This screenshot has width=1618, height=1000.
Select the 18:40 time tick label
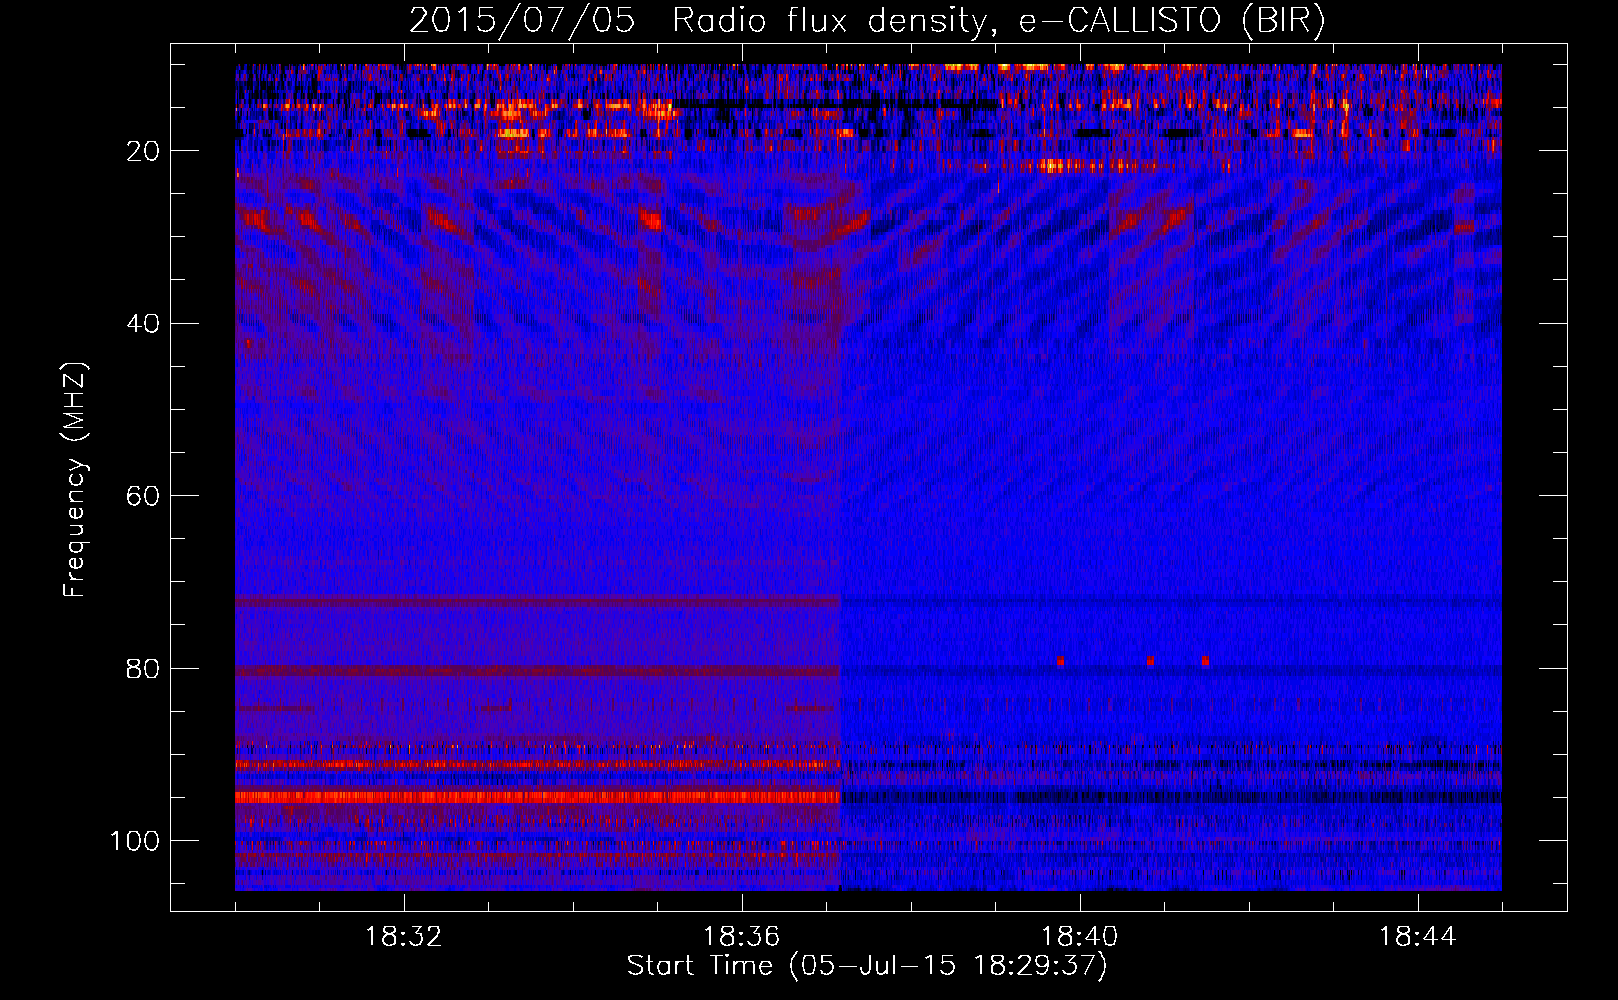1079,937
